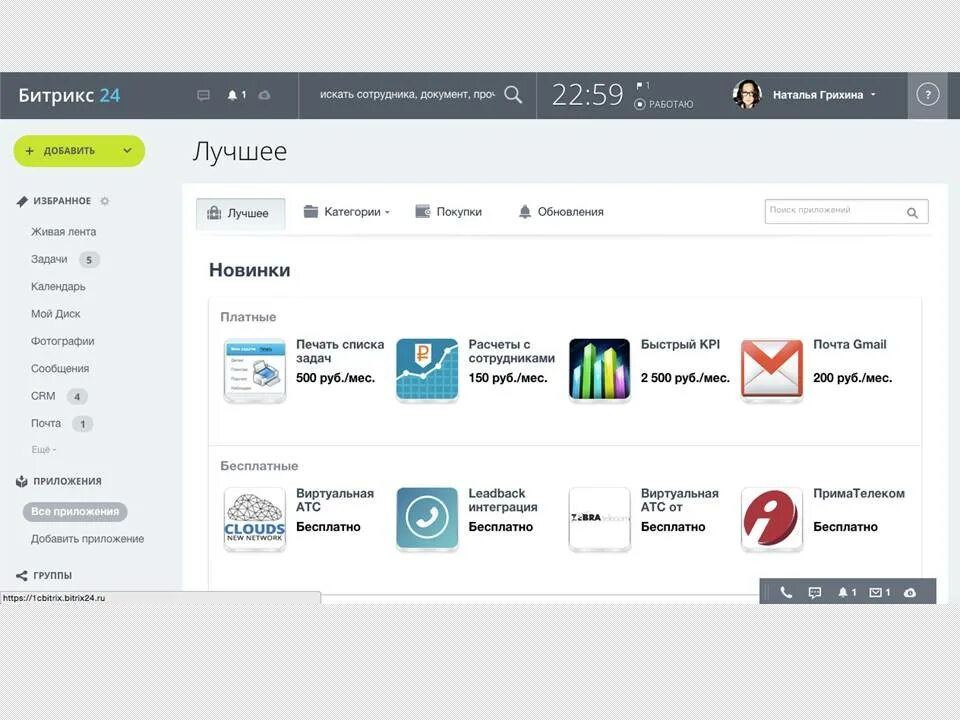Click ПримаТелеком title link
Image resolution: width=960 pixels, height=720 pixels.
click(859, 493)
